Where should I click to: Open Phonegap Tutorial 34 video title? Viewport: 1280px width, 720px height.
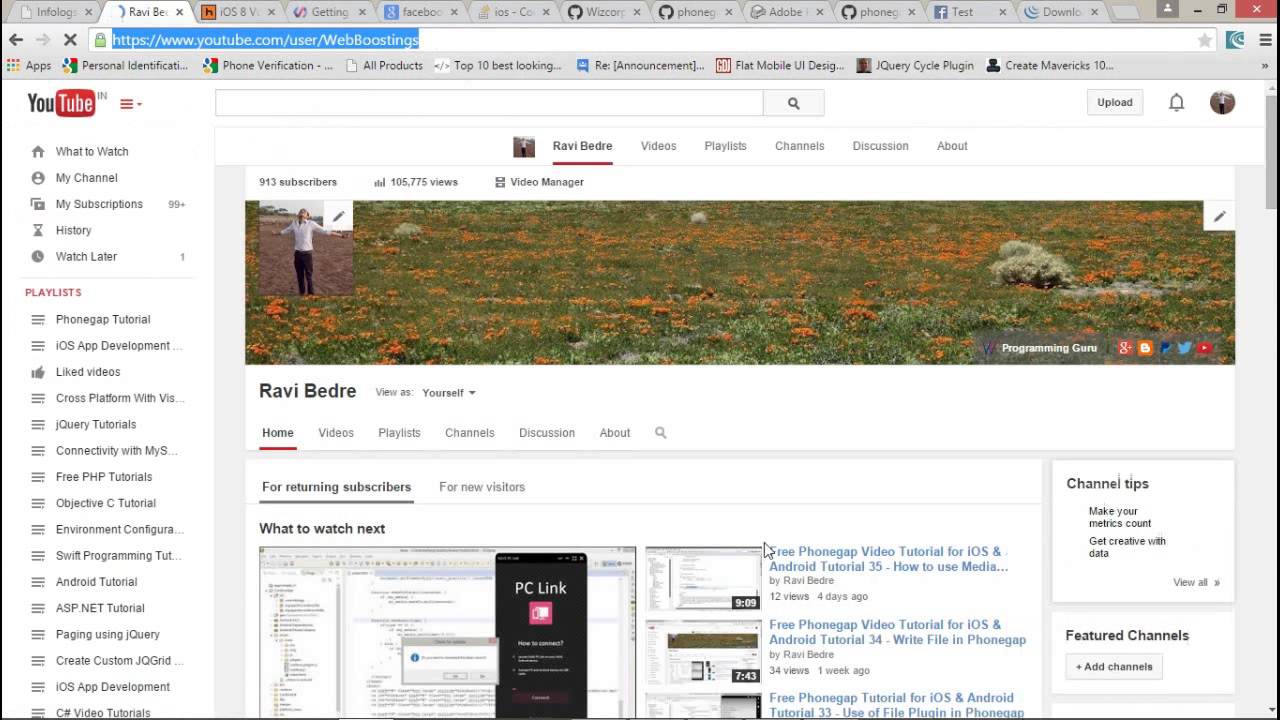(897, 632)
